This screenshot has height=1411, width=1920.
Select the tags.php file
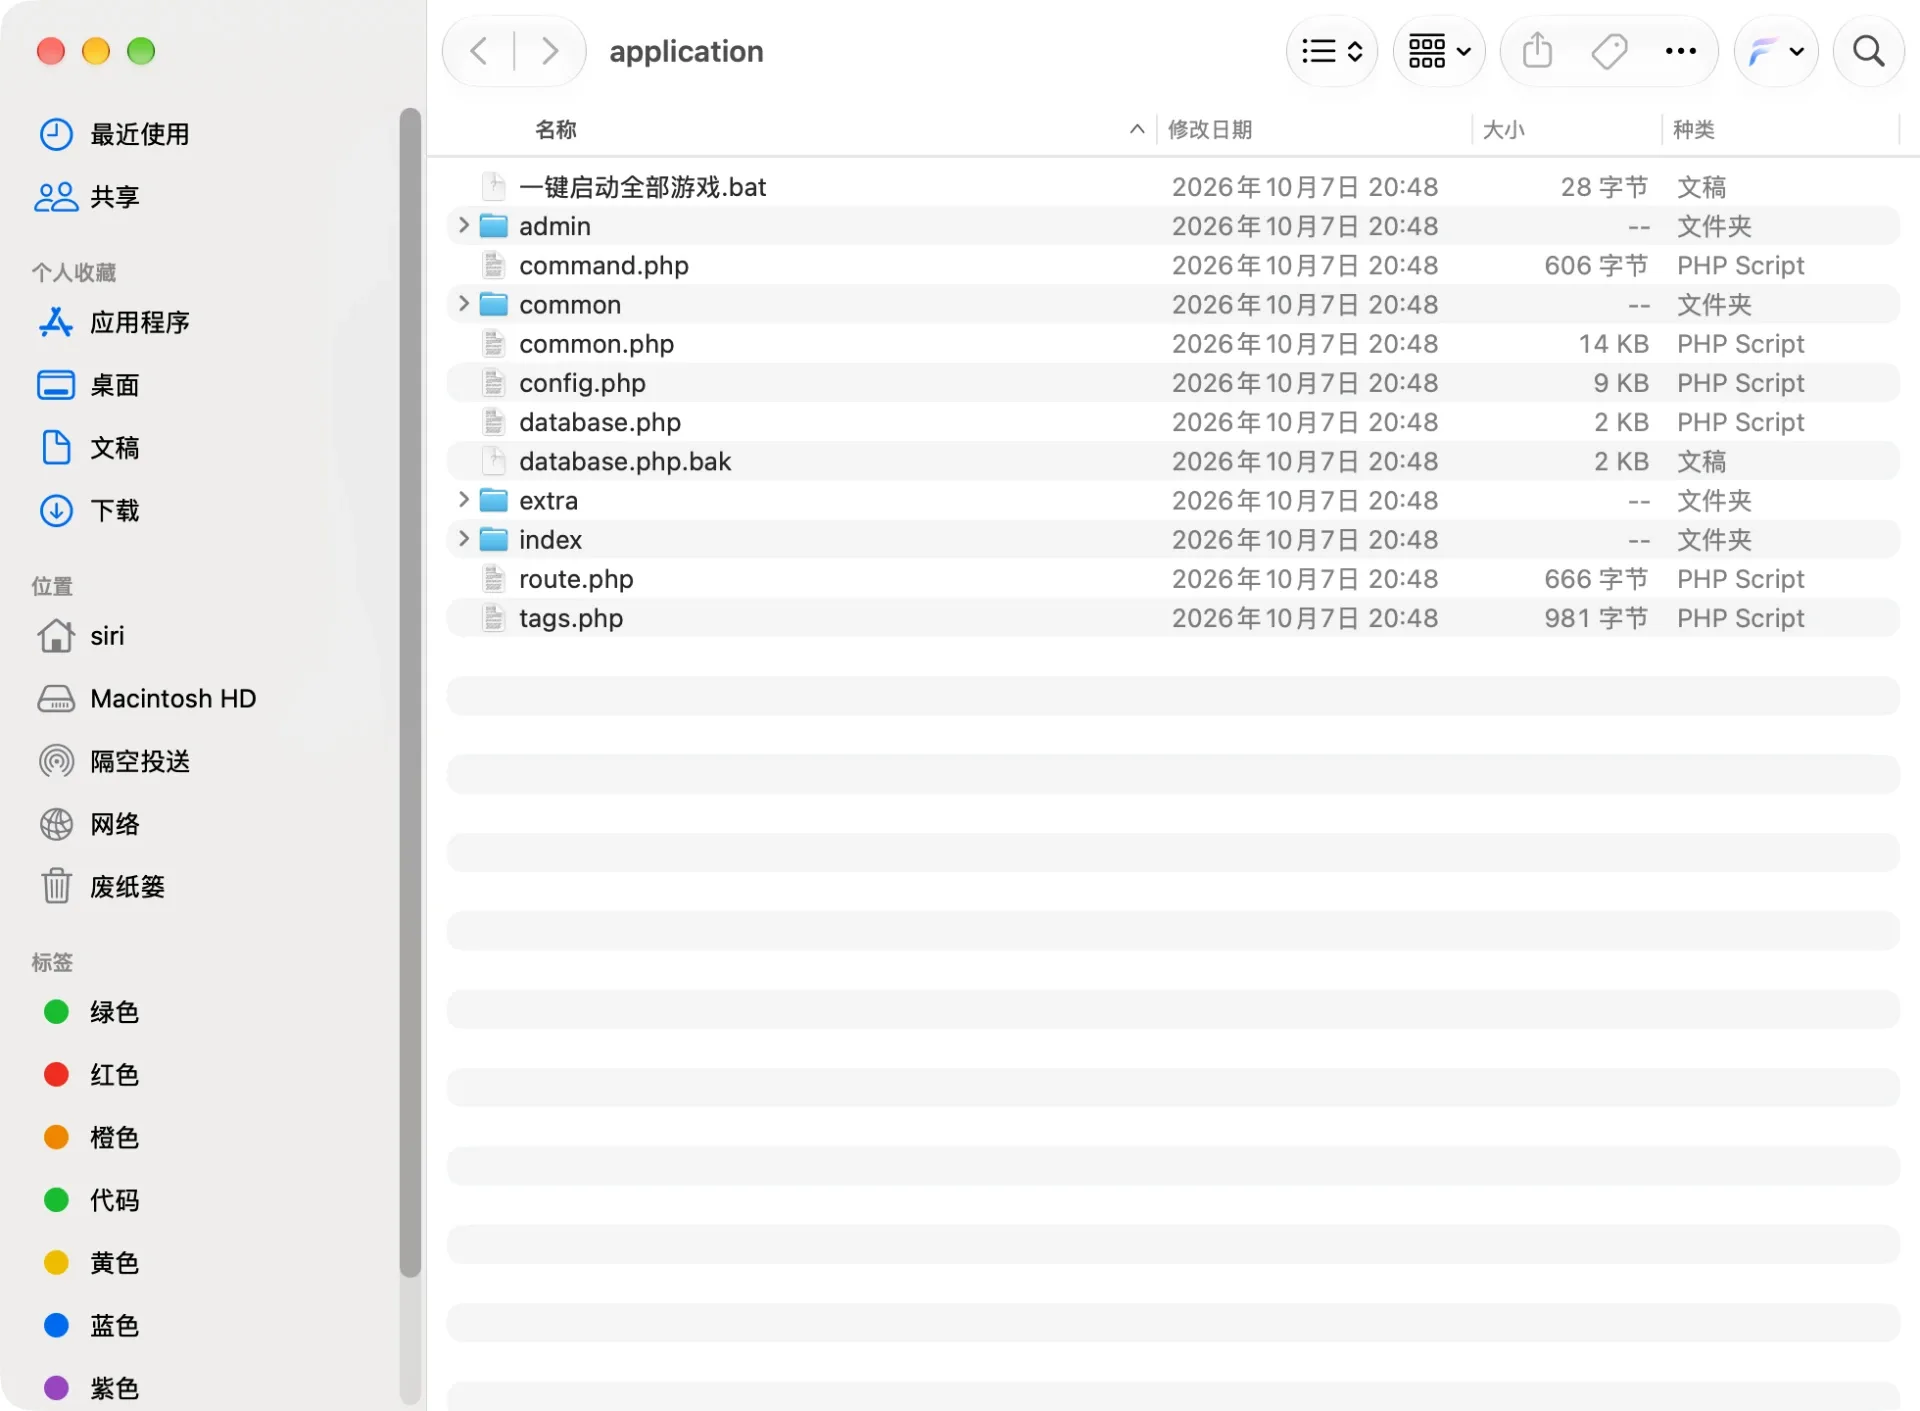(1173, 618)
